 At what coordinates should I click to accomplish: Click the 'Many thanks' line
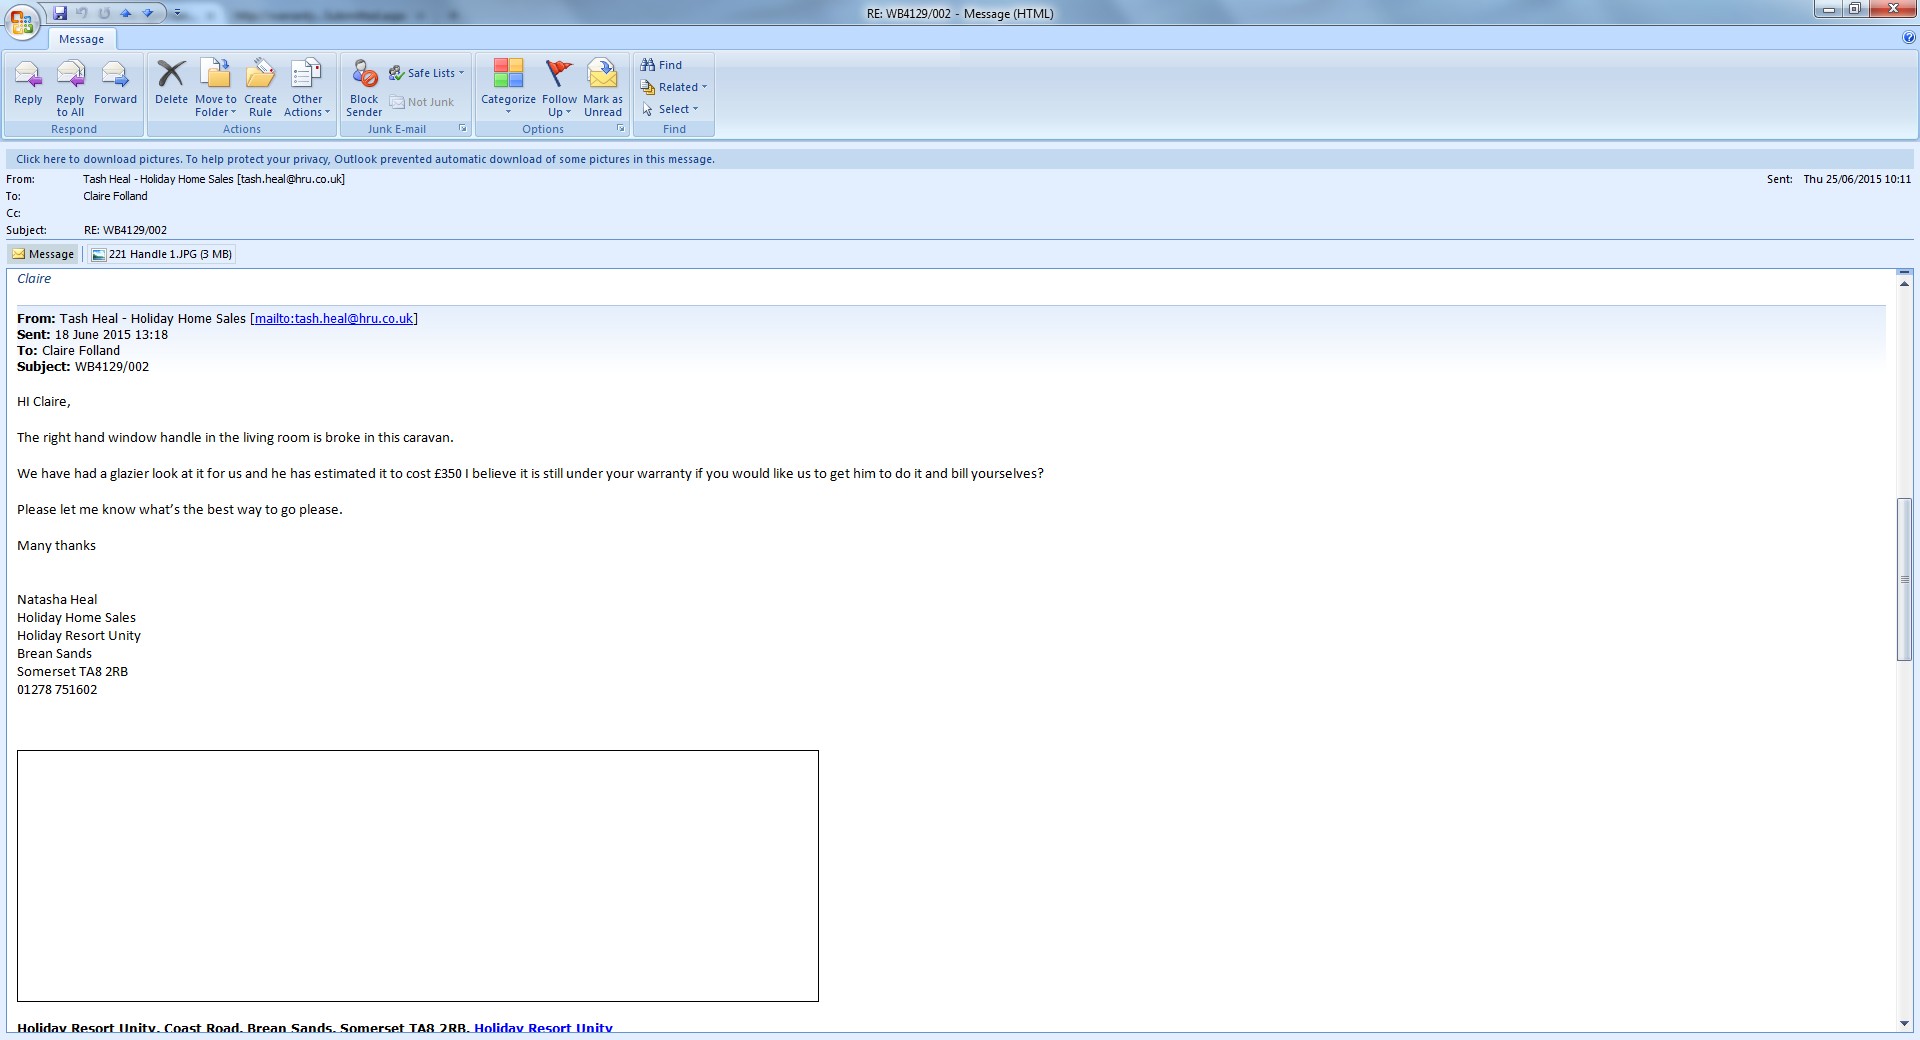pyautogui.click(x=56, y=546)
